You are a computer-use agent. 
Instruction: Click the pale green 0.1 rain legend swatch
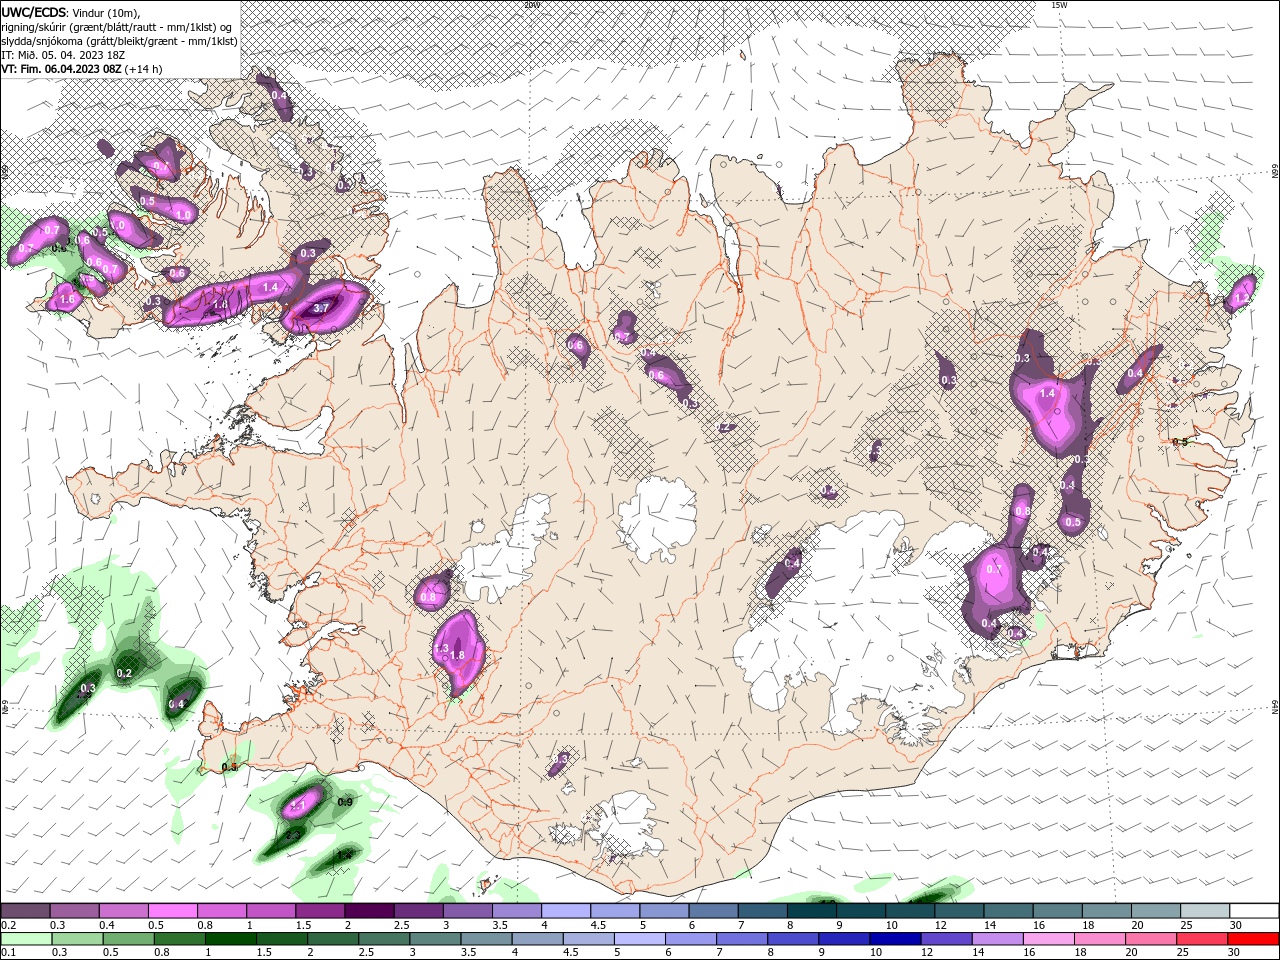point(25,939)
